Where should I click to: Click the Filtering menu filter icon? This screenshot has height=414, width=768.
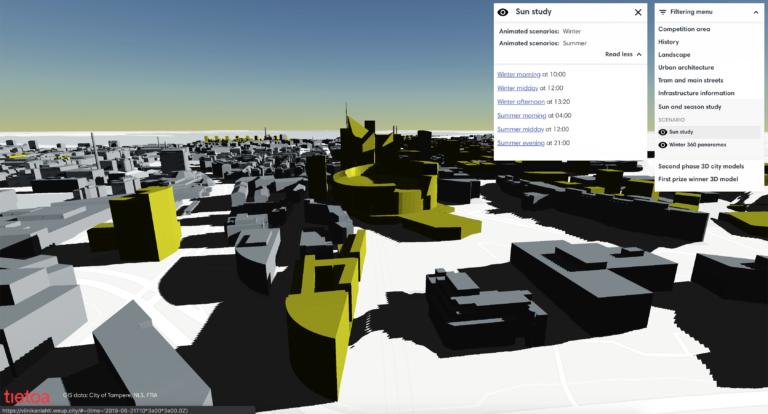[x=662, y=12]
